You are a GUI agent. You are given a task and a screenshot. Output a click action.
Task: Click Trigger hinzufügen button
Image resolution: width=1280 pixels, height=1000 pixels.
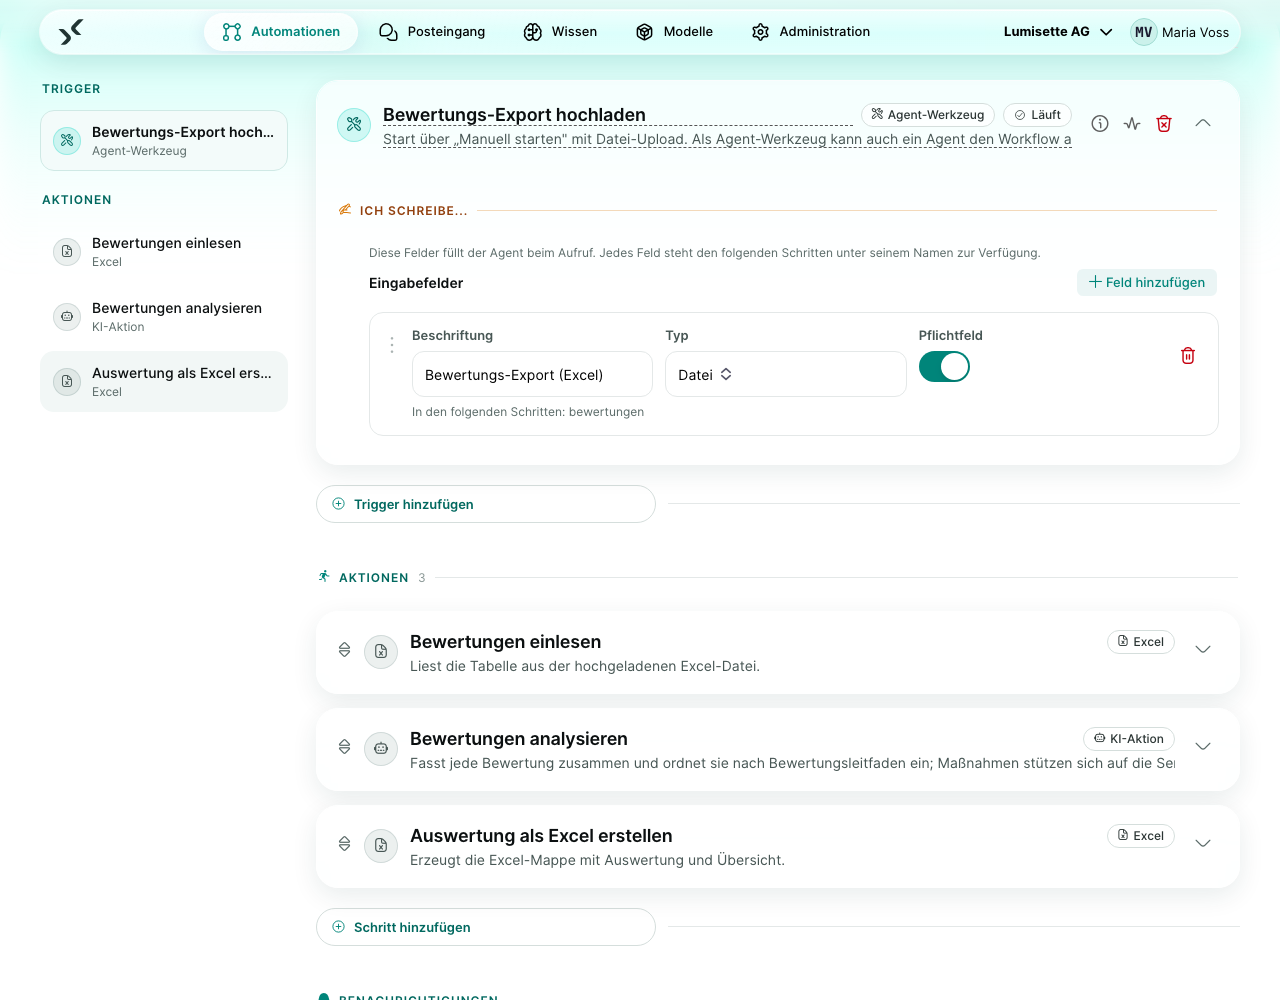coord(486,504)
